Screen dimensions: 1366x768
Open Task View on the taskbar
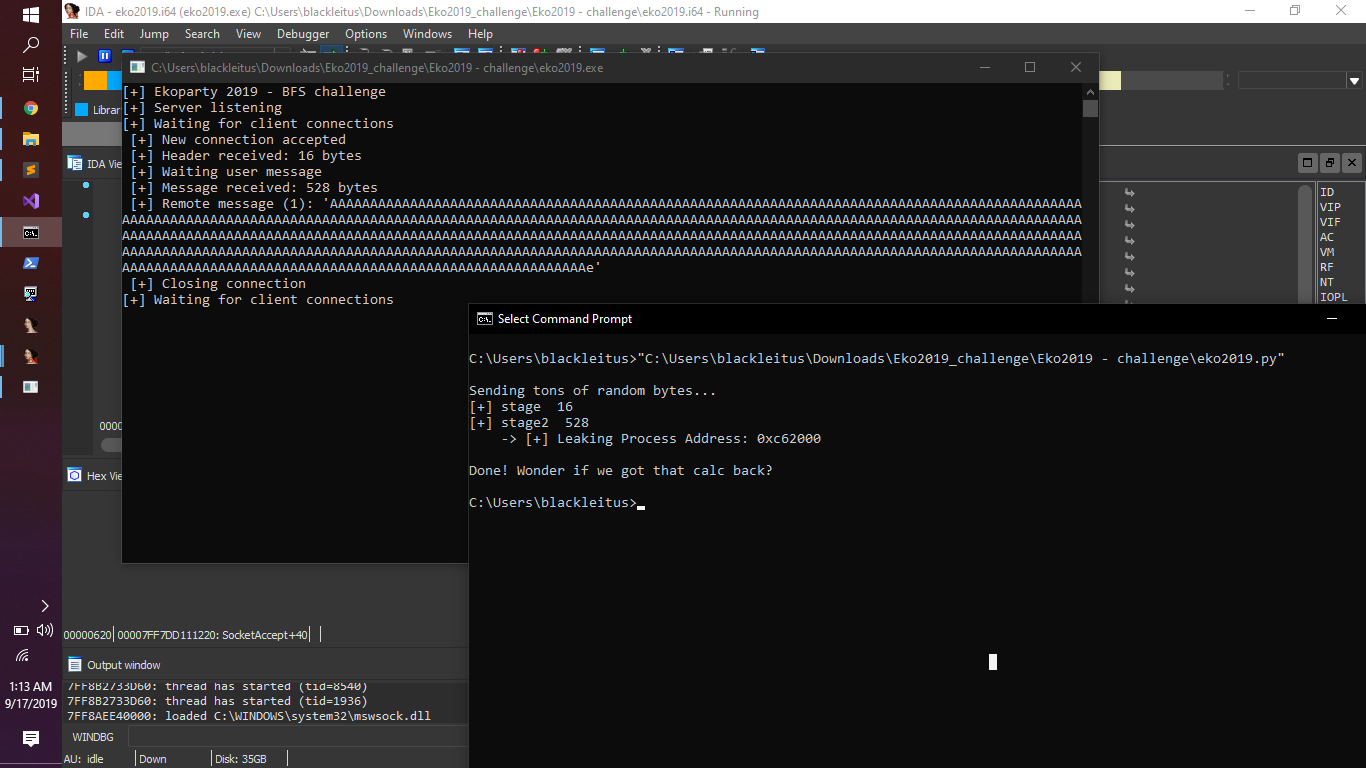point(31,75)
